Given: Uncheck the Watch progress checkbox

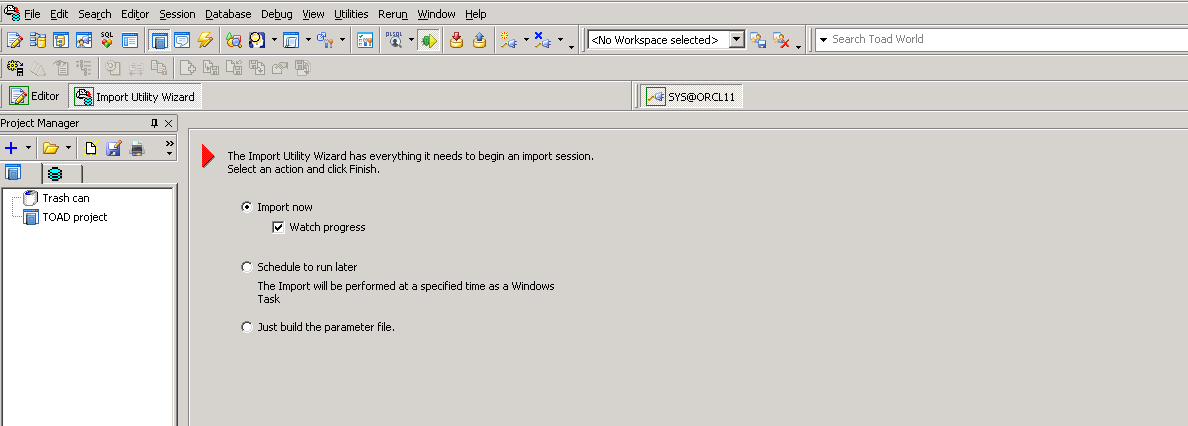Looking at the screenshot, I should pyautogui.click(x=279, y=227).
